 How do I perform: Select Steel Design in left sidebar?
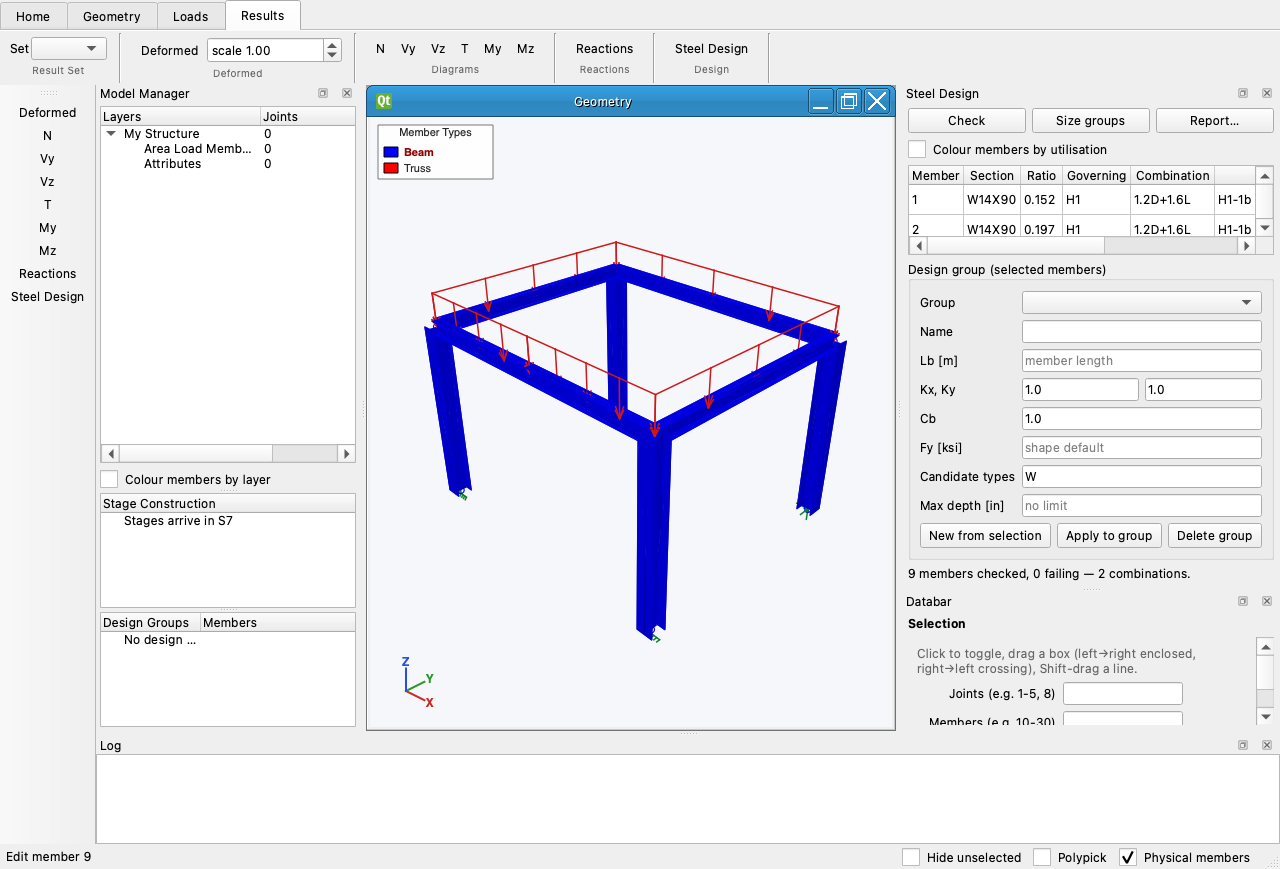pos(48,296)
